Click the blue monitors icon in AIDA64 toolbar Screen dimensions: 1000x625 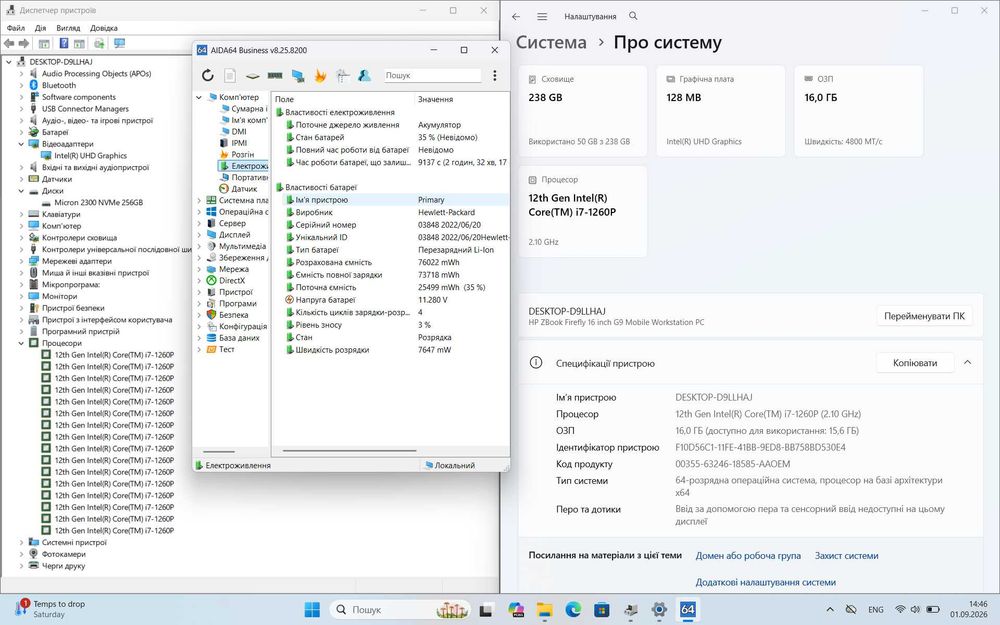[x=298, y=76]
